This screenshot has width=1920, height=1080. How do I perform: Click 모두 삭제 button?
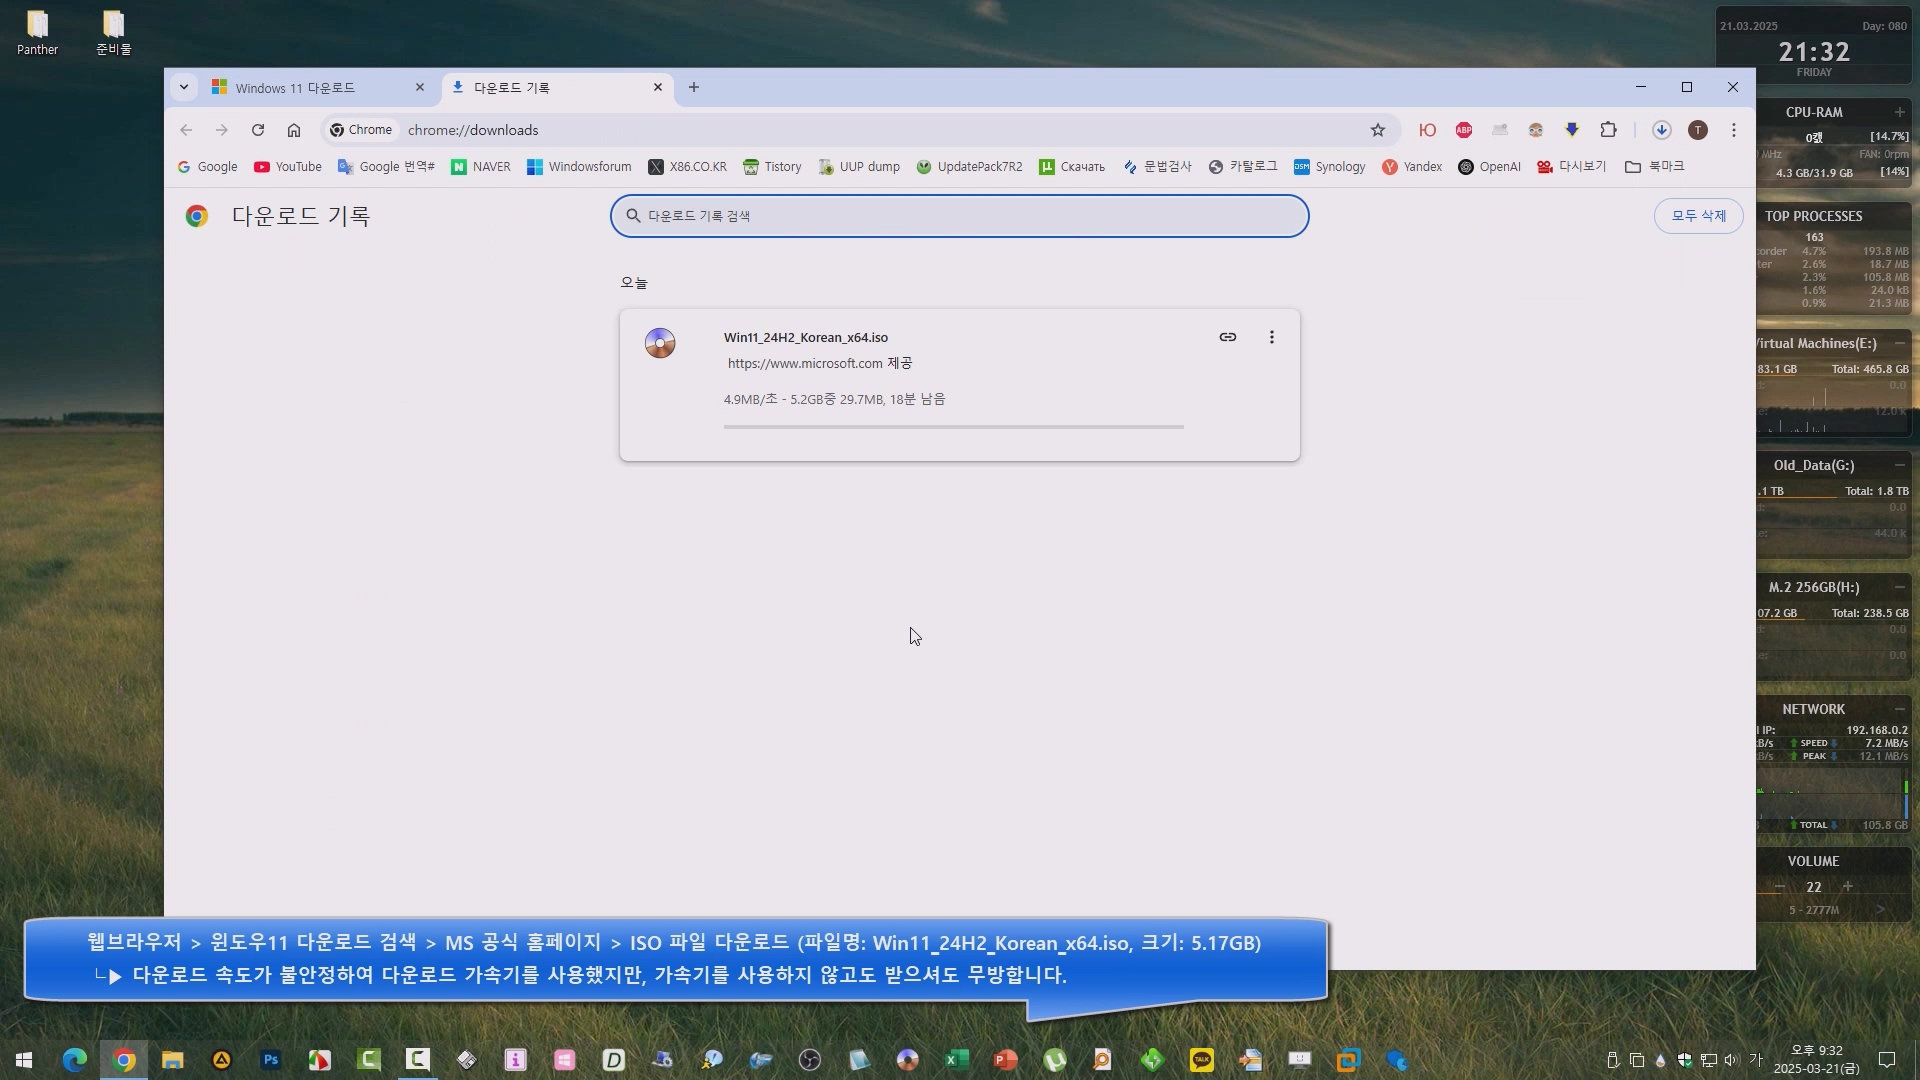pos(1697,216)
